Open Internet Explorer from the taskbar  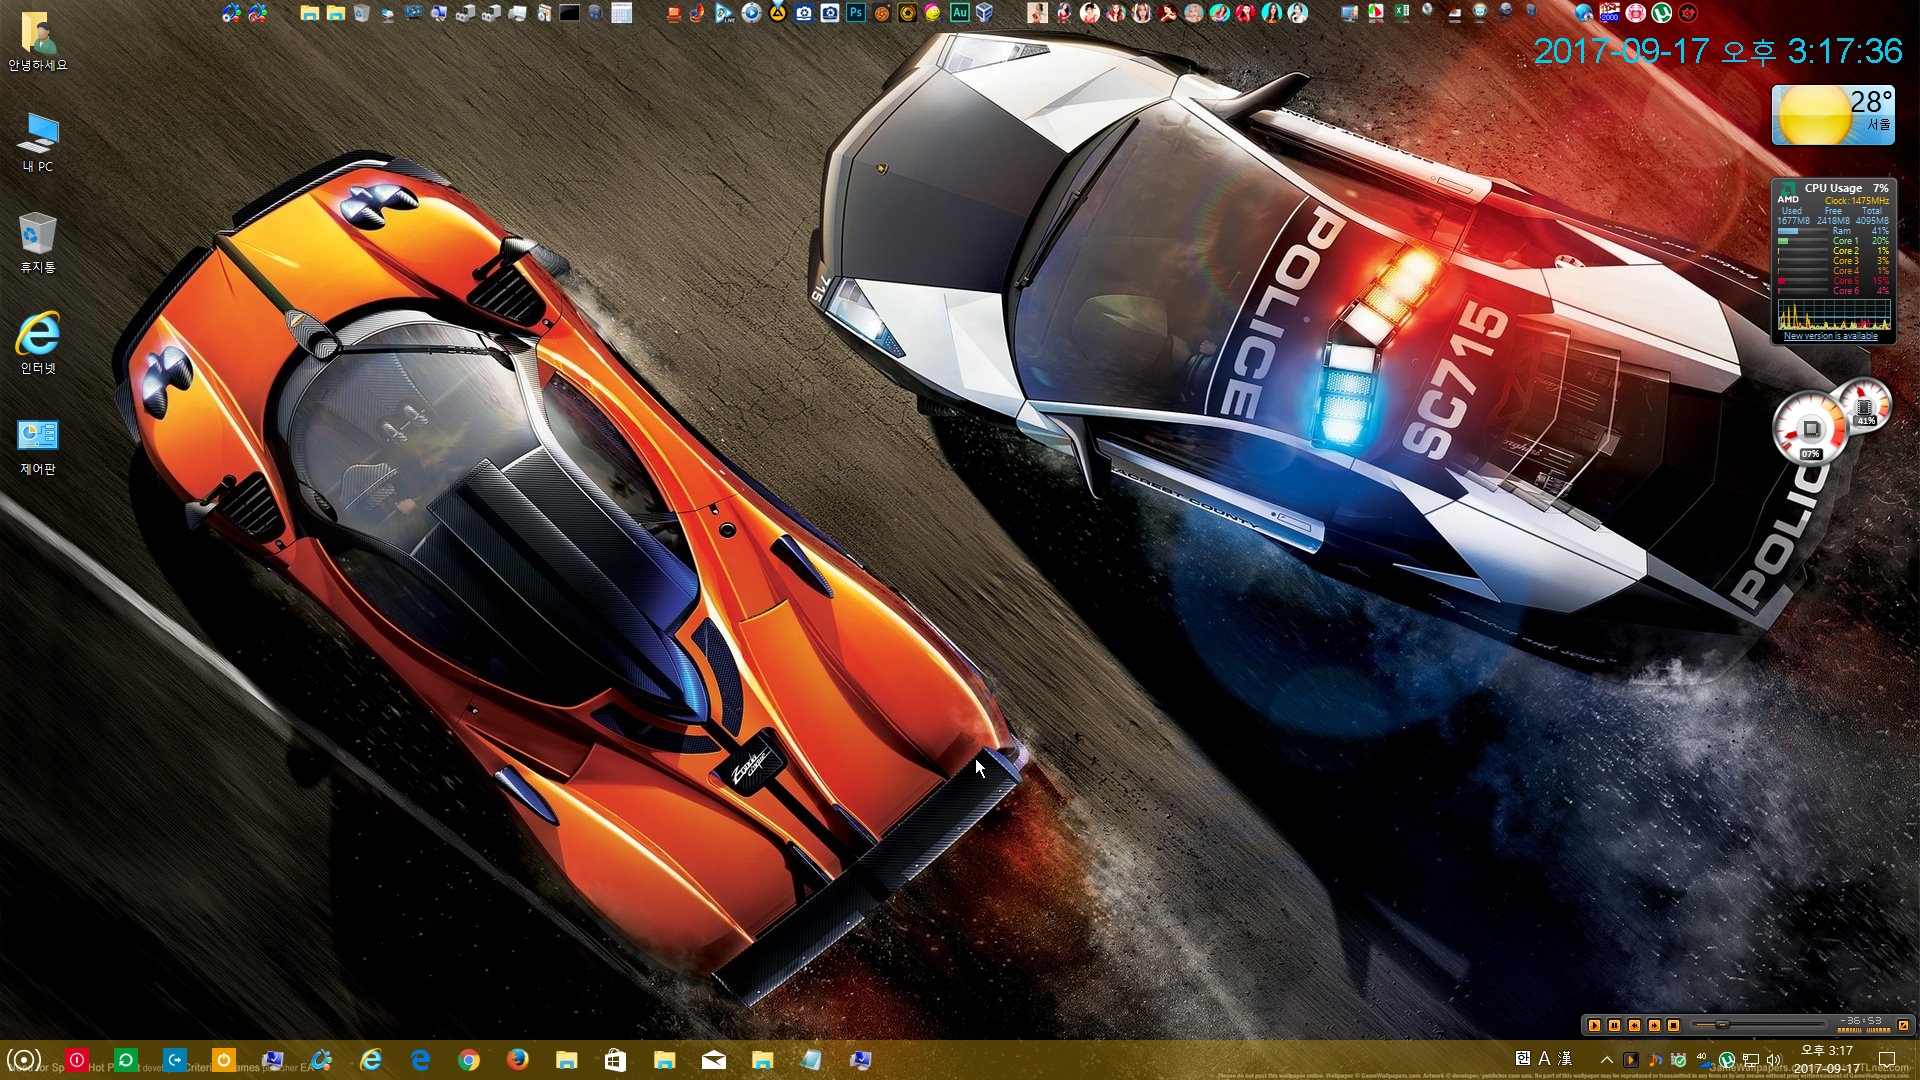pos(371,1060)
